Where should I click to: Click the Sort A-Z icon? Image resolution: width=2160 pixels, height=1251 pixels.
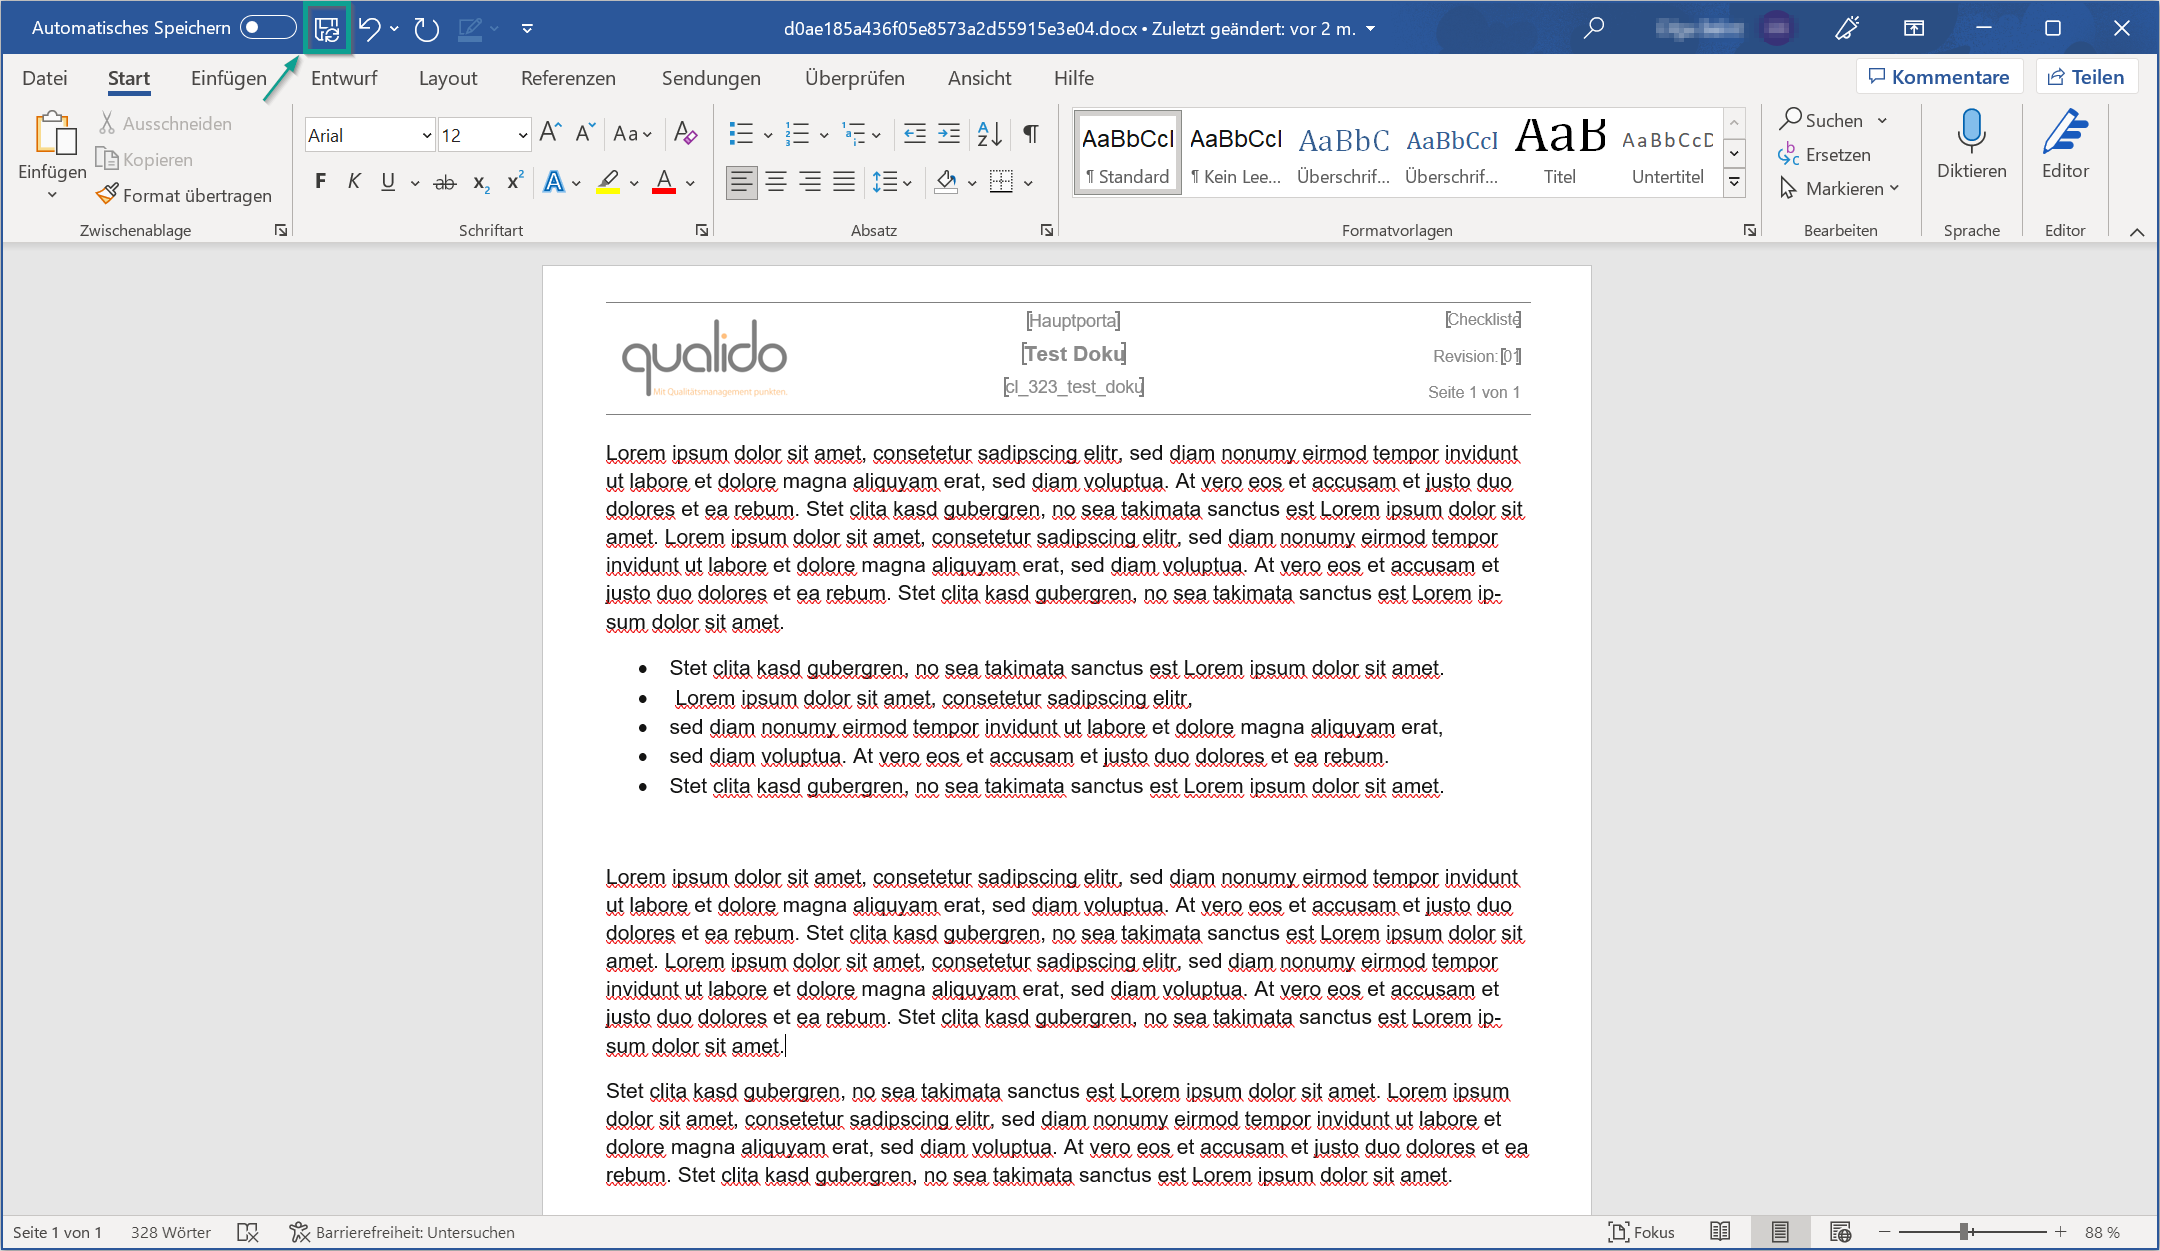pyautogui.click(x=990, y=133)
